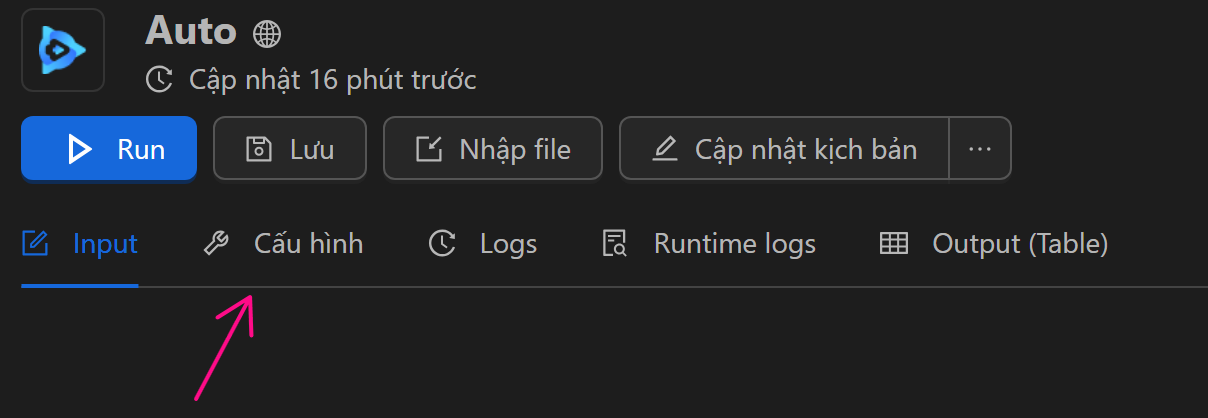The image size is (1208, 418).
Task: Click the "Cập nhật 16 phút trước" timestamp
Action: coord(332,80)
